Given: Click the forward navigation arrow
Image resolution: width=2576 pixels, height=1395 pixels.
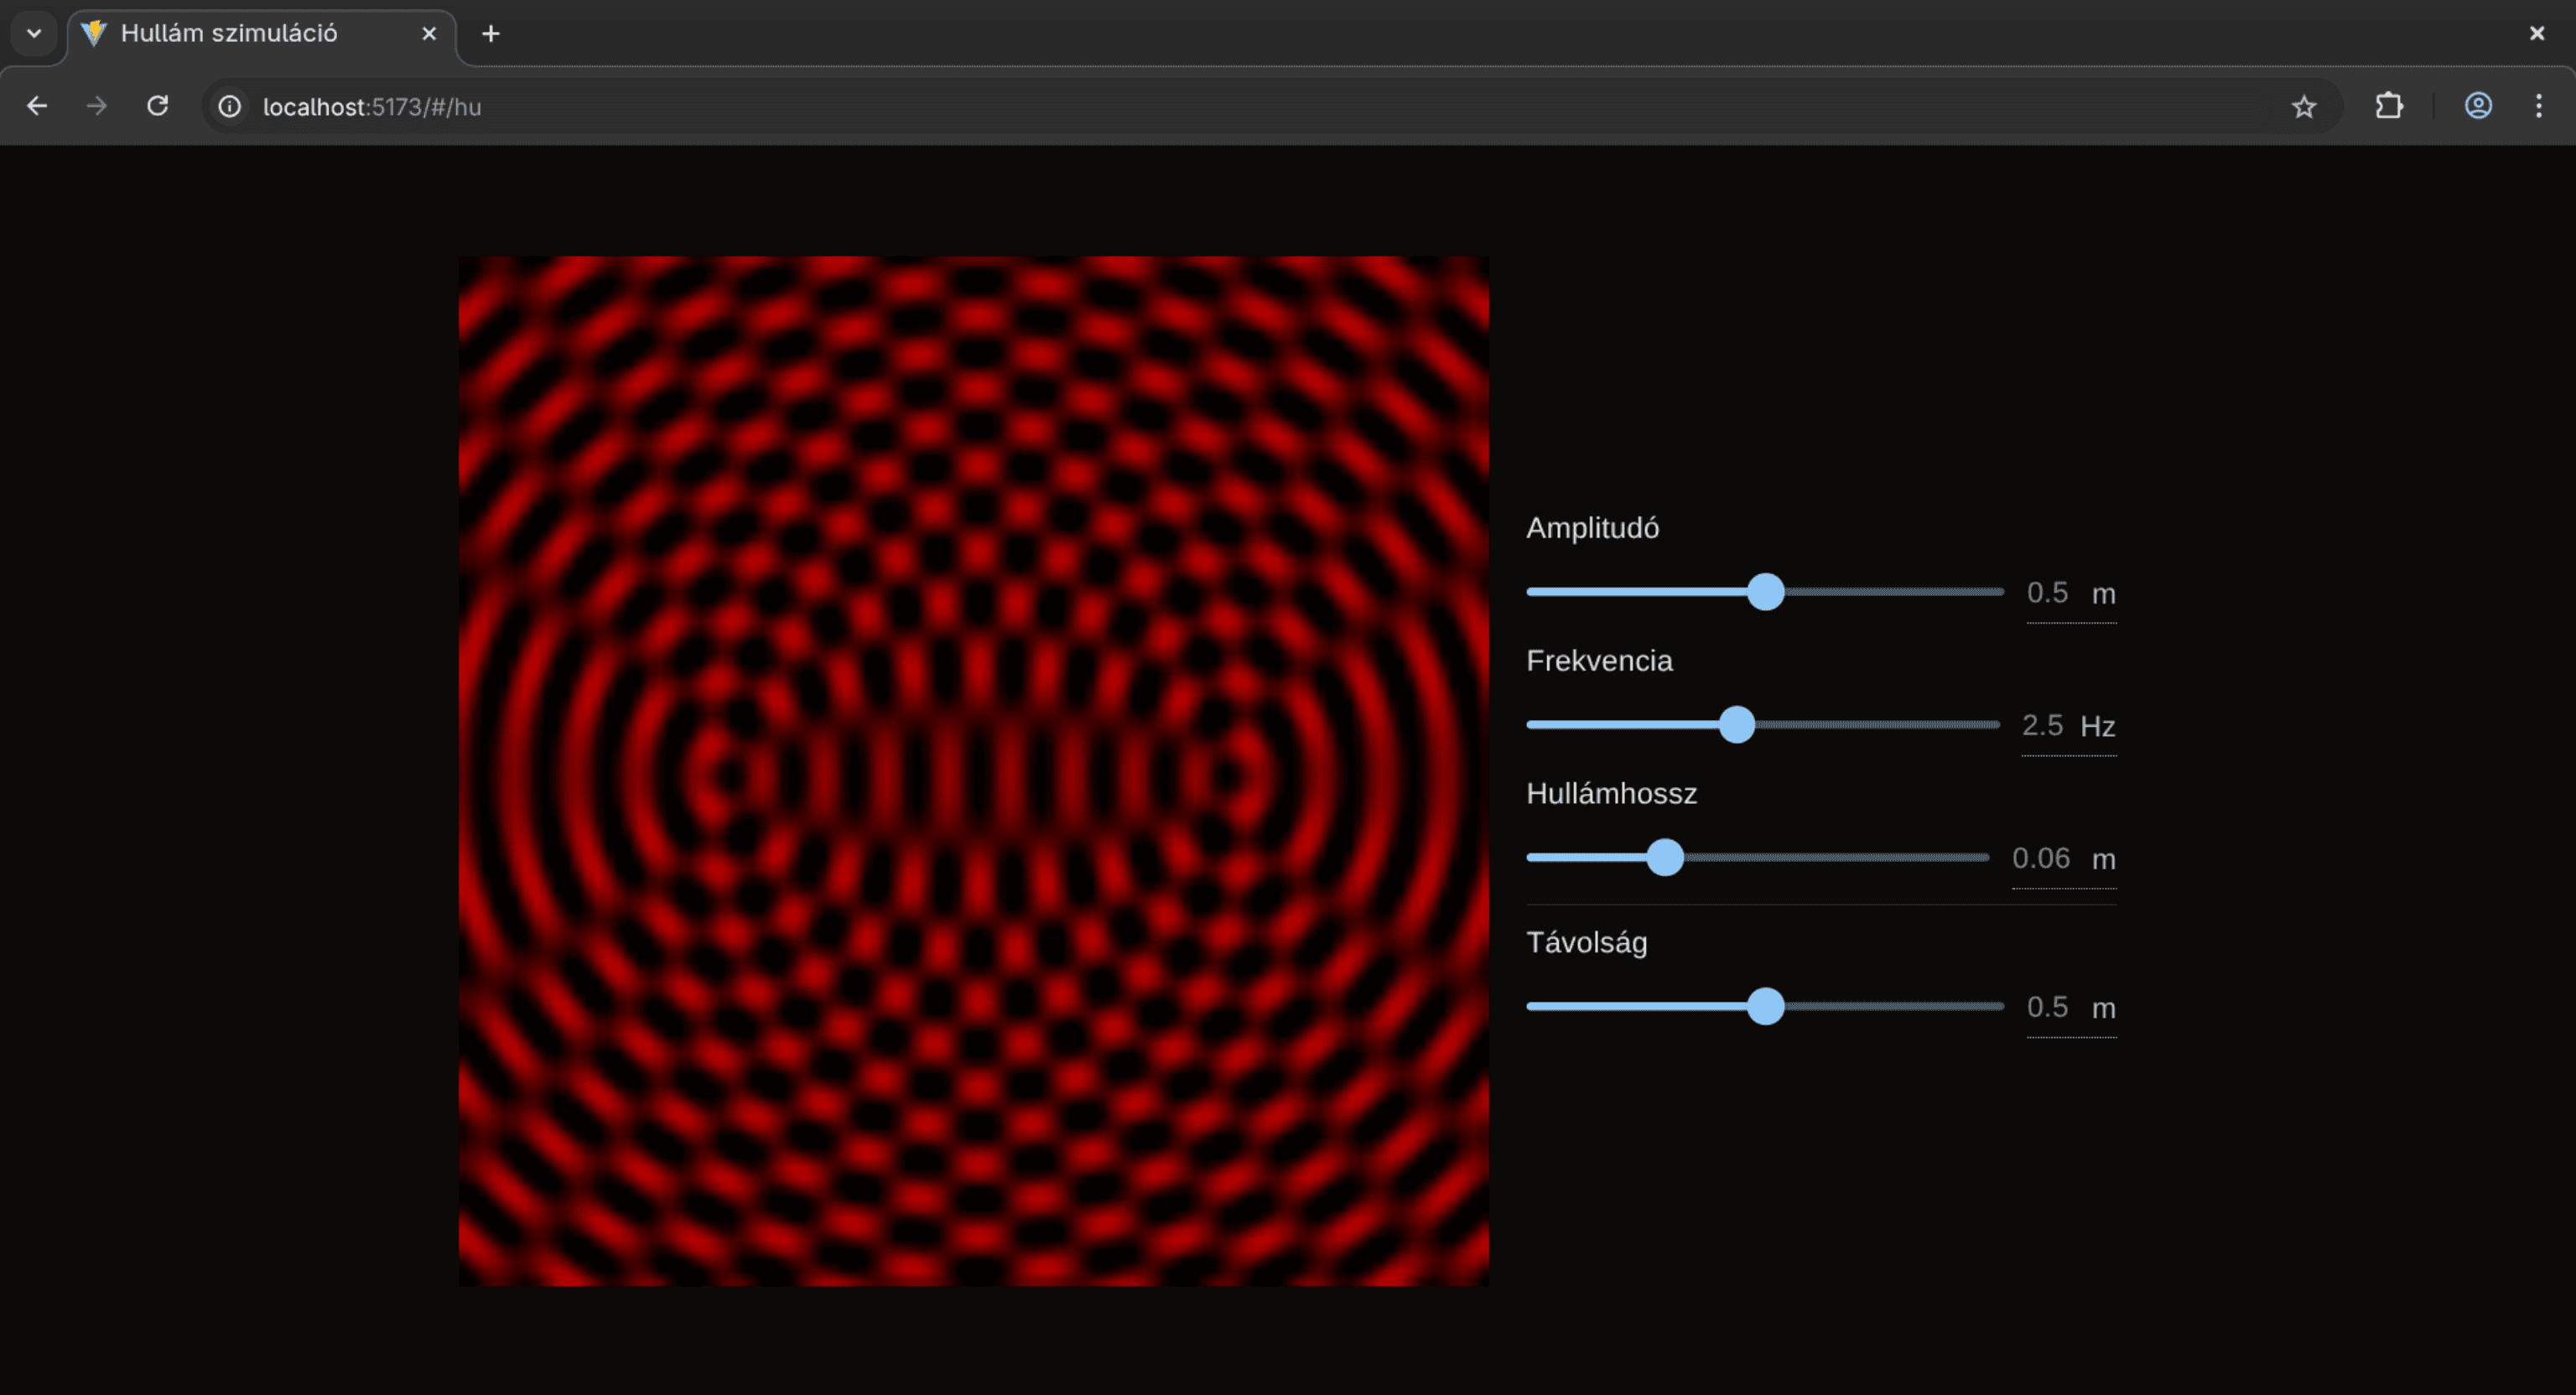Looking at the screenshot, I should tap(97, 106).
